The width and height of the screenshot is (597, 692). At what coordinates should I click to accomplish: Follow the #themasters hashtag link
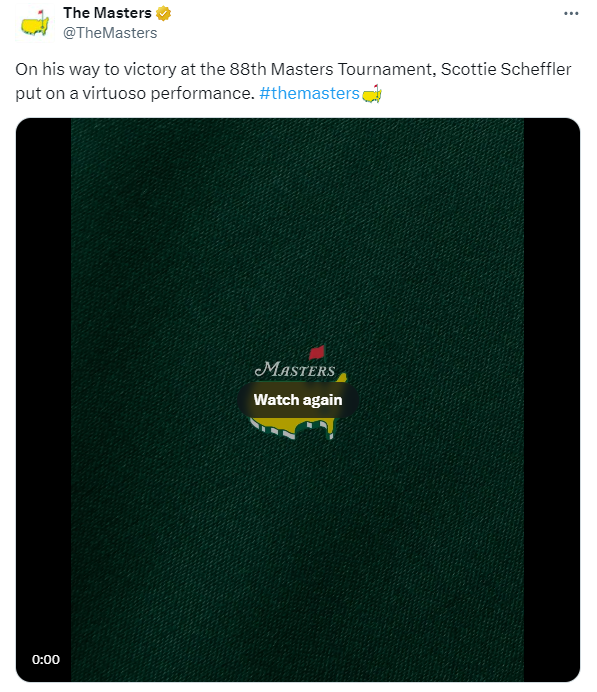tap(309, 93)
